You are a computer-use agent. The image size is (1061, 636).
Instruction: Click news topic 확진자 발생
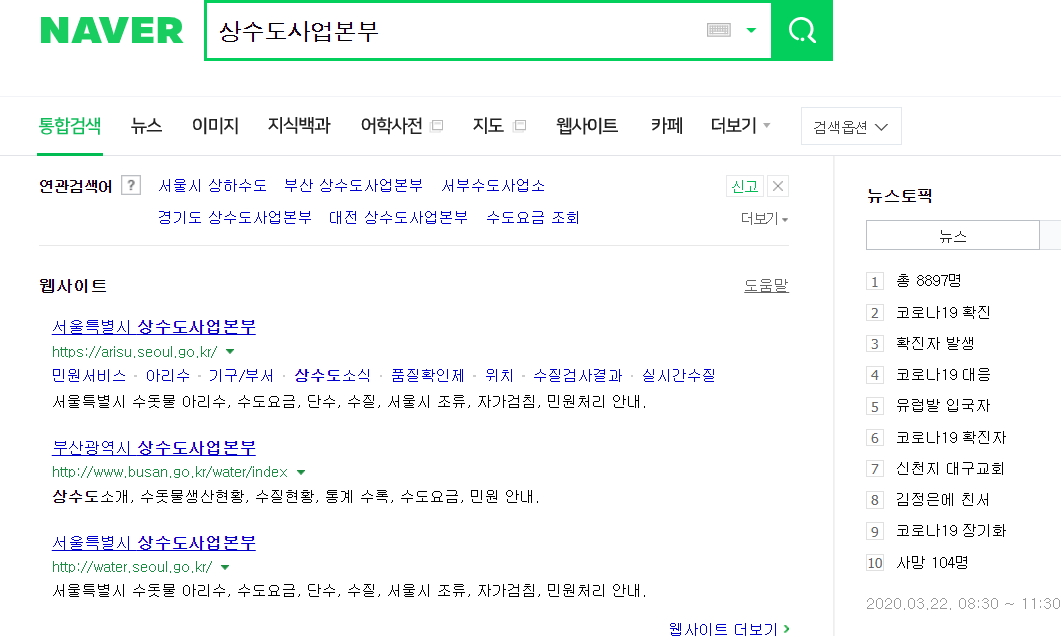tap(935, 344)
